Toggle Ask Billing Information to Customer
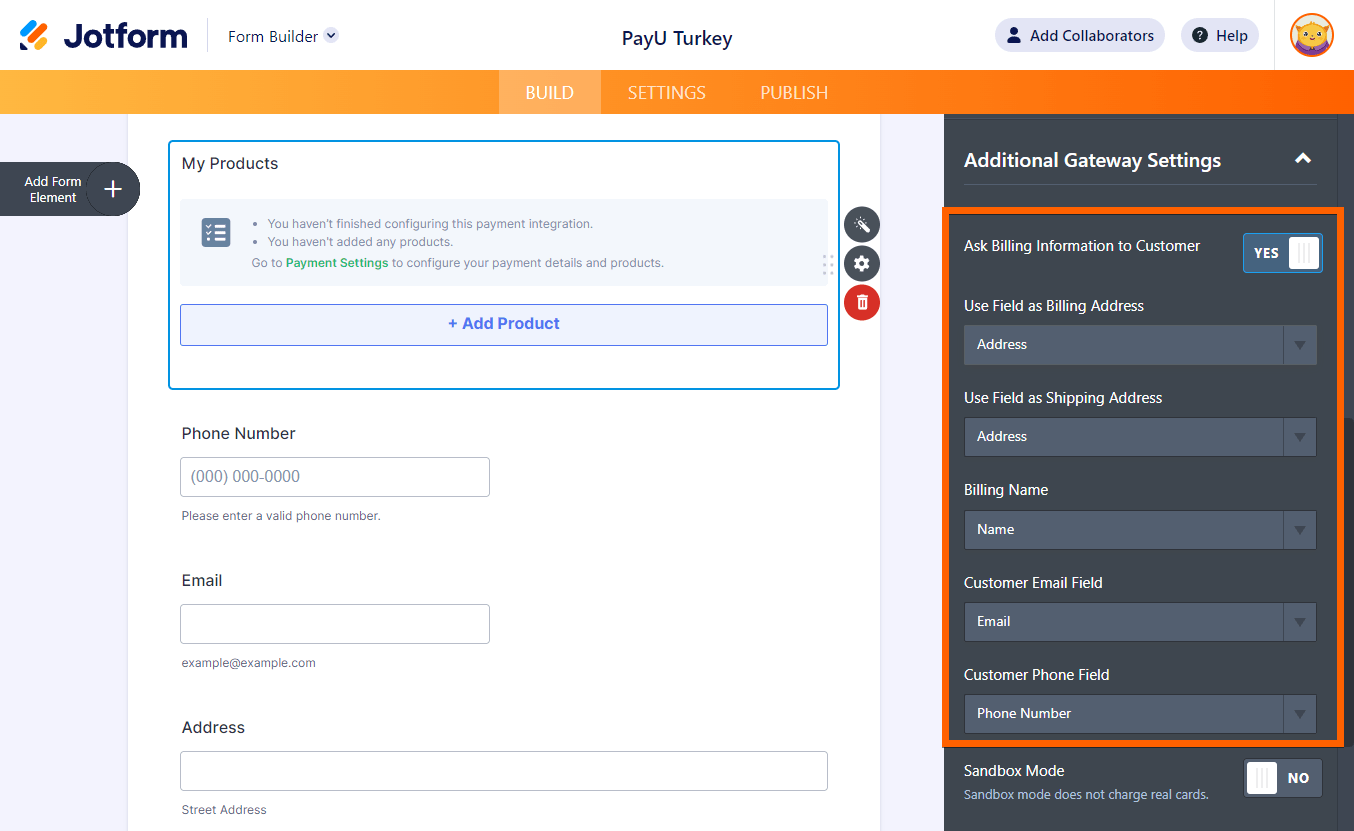 (x=1282, y=253)
